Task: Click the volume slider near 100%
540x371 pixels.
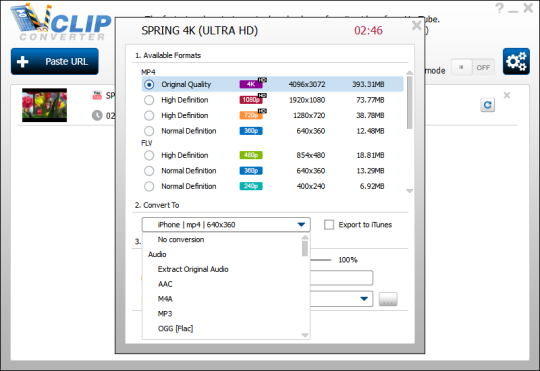Action: (321, 260)
